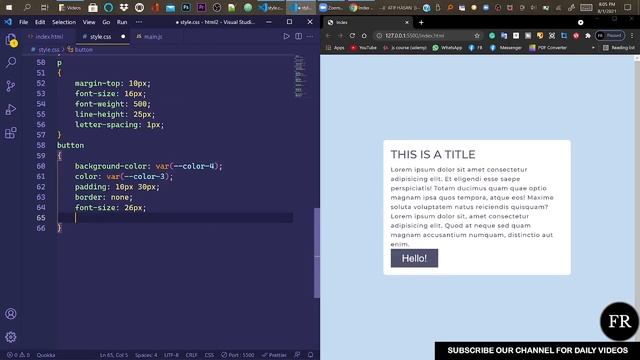
Task: Change language mode CSS in status bar
Action: tap(209, 355)
